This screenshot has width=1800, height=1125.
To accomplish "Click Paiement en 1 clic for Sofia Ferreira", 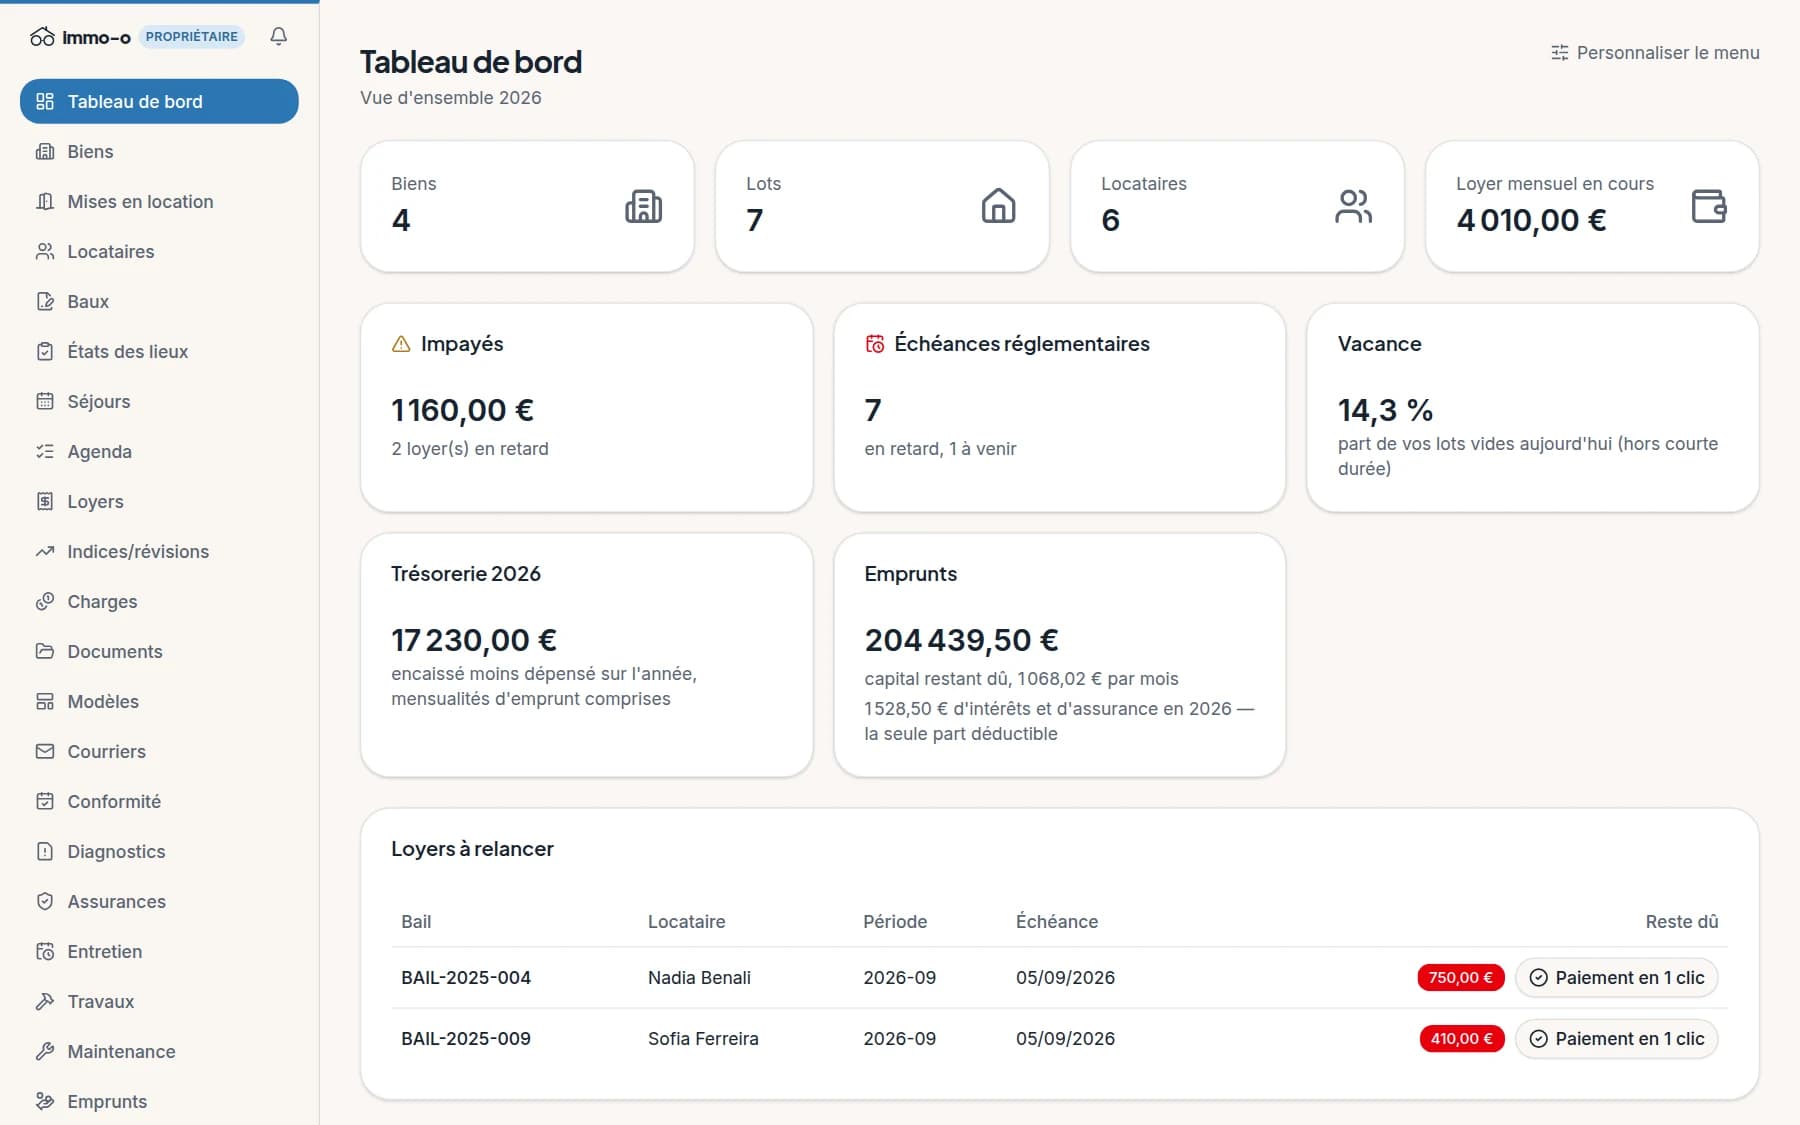I will pos(1617,1039).
